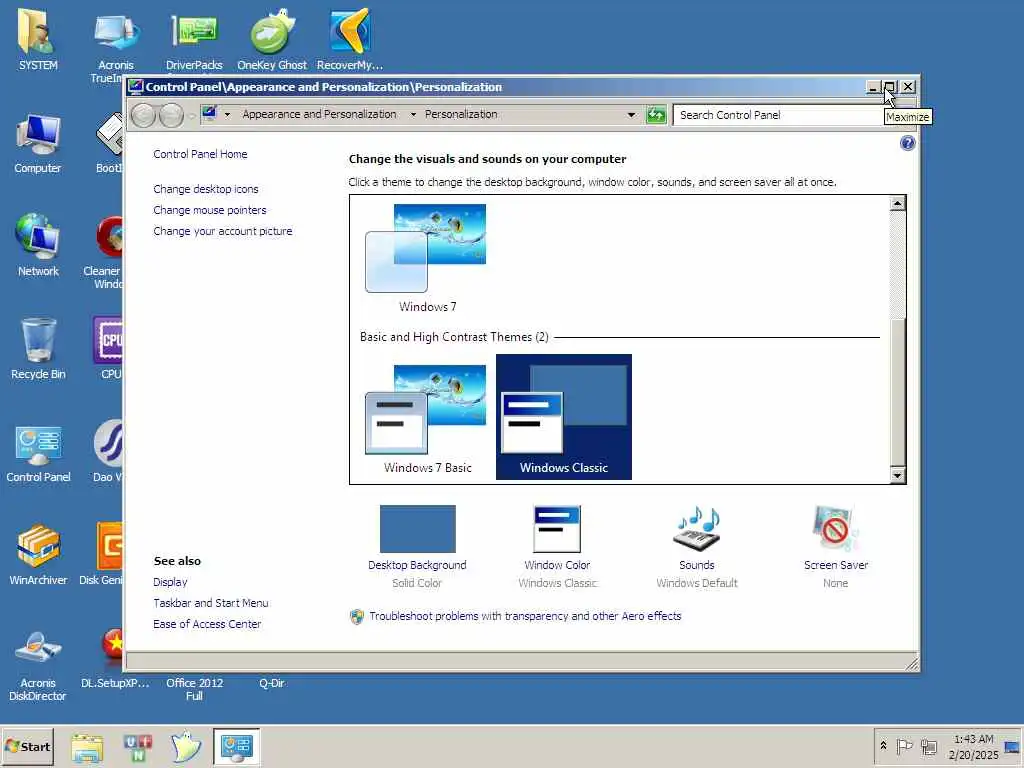Select the Windows 7 theme thumbnail
Screen dimensions: 1024x768
427,258
